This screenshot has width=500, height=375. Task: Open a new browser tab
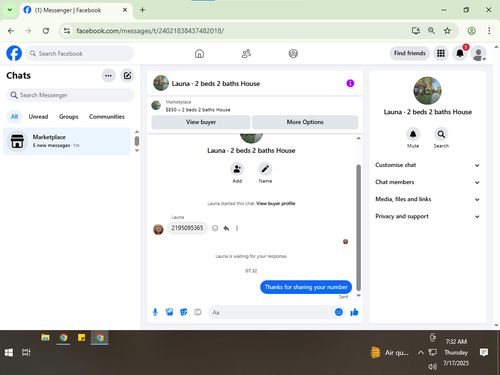pyautogui.click(x=142, y=10)
